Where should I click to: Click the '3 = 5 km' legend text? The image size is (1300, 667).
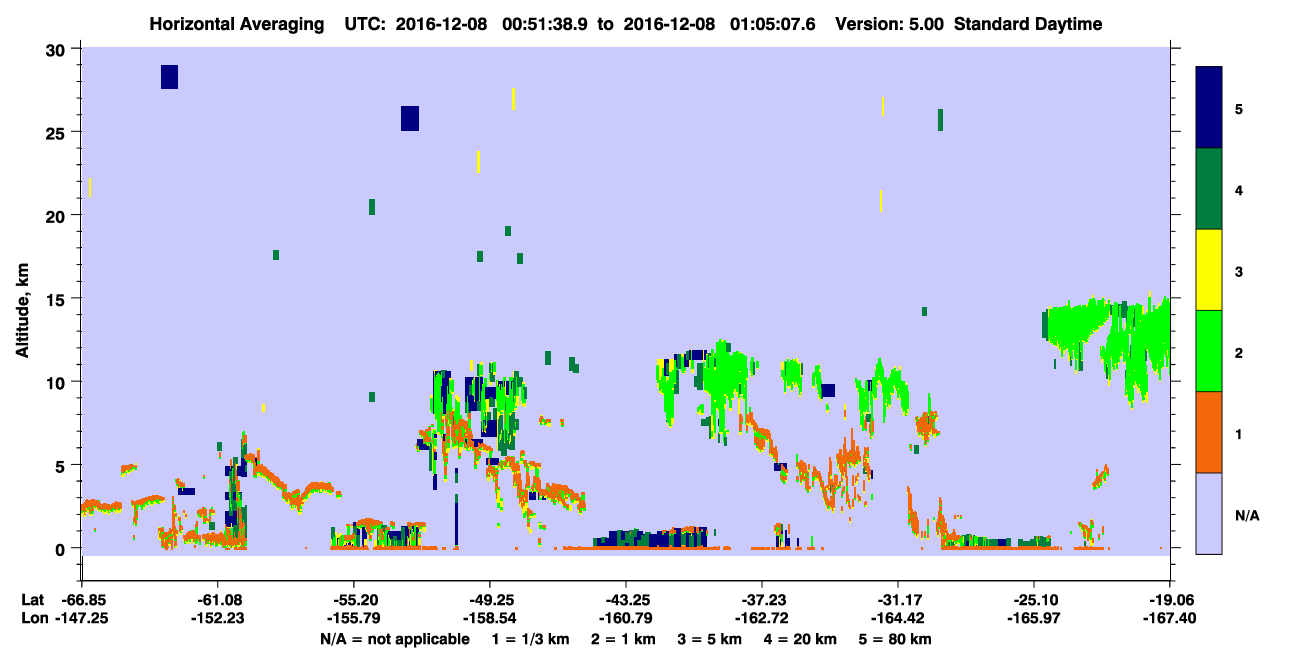coord(711,639)
